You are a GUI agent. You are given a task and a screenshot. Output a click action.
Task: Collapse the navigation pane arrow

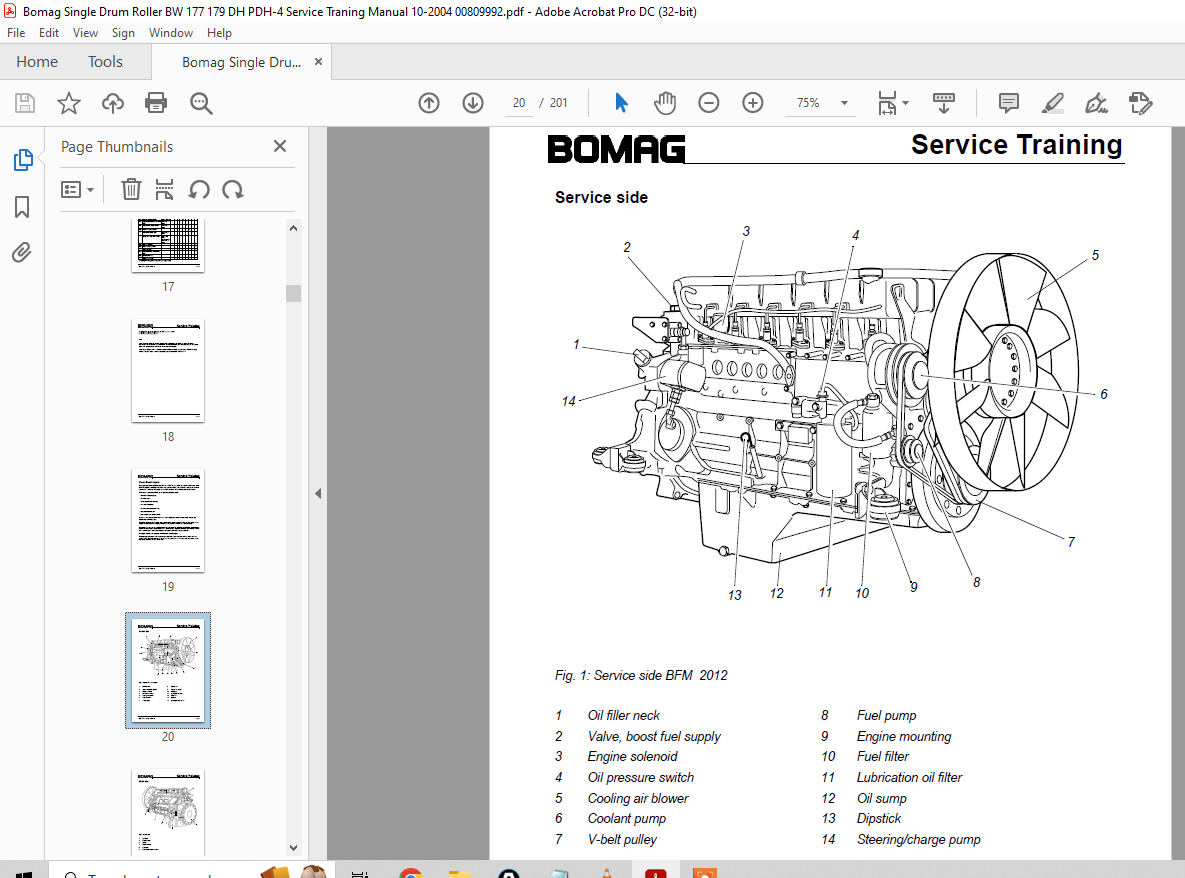click(x=318, y=493)
